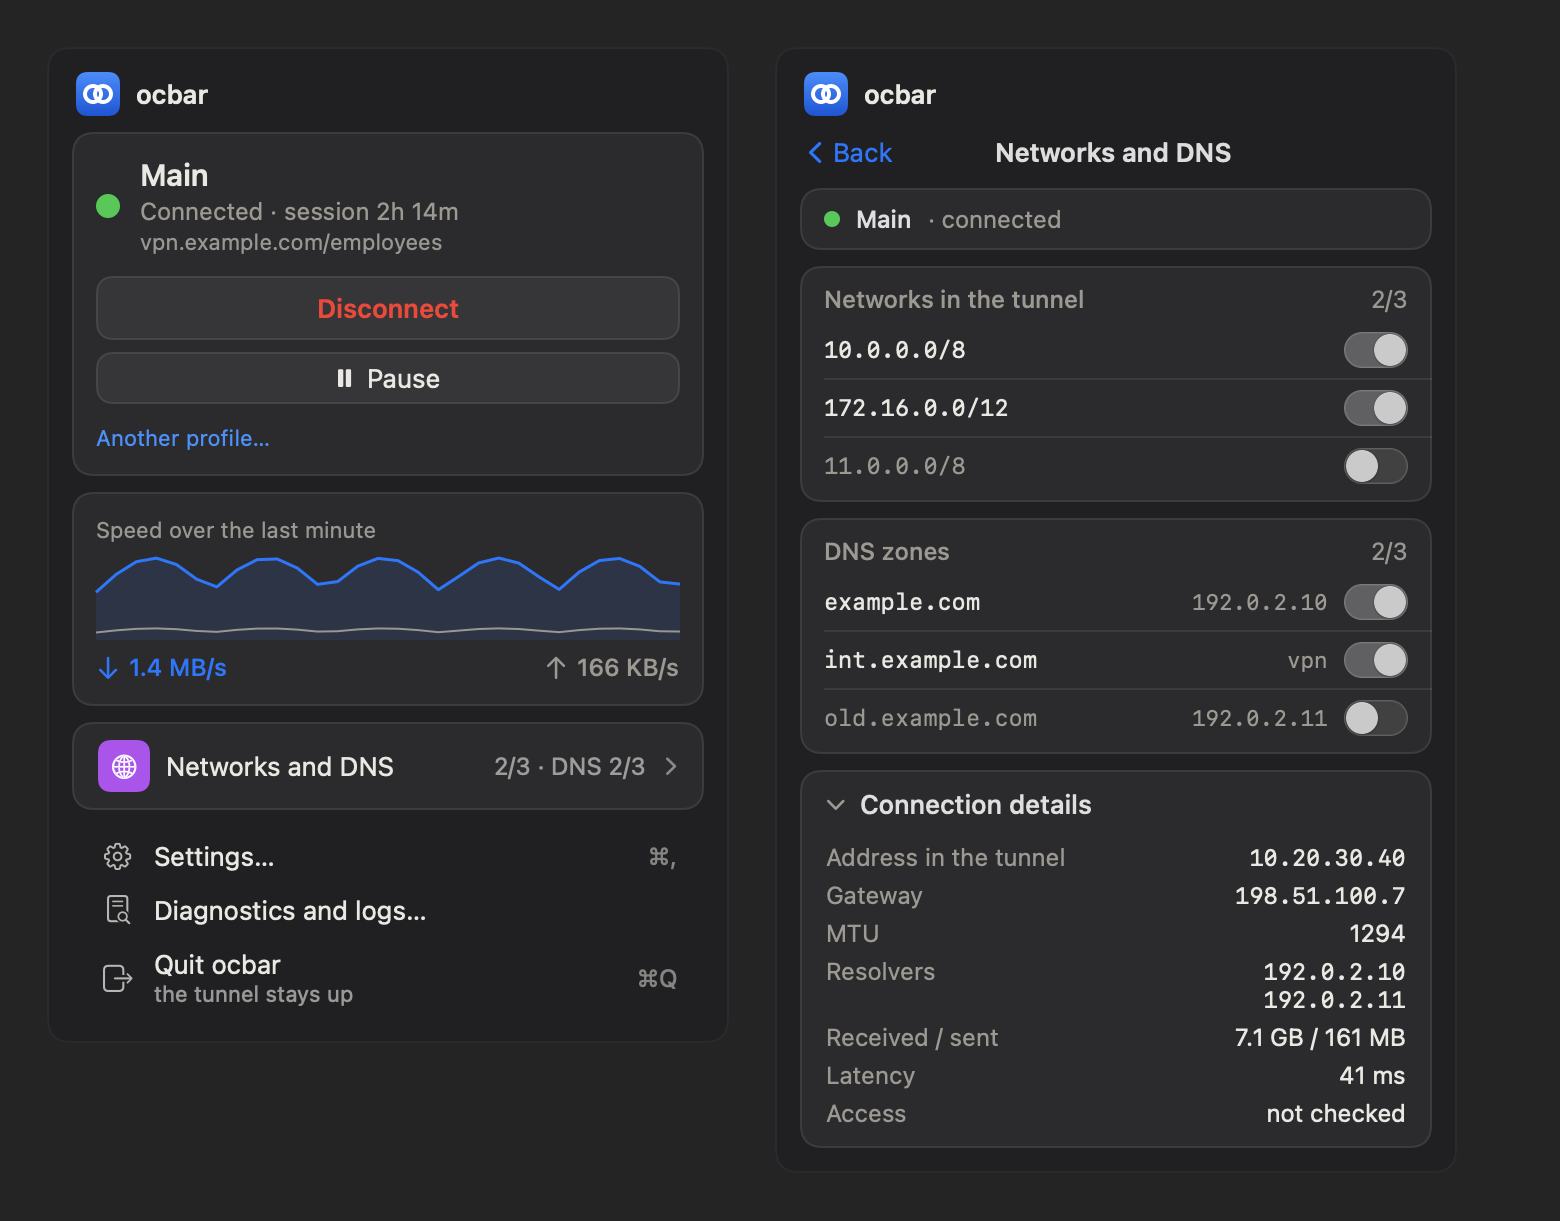1560x1221 pixels.
Task: Click the pause icon on the Pause button
Action: (345, 378)
